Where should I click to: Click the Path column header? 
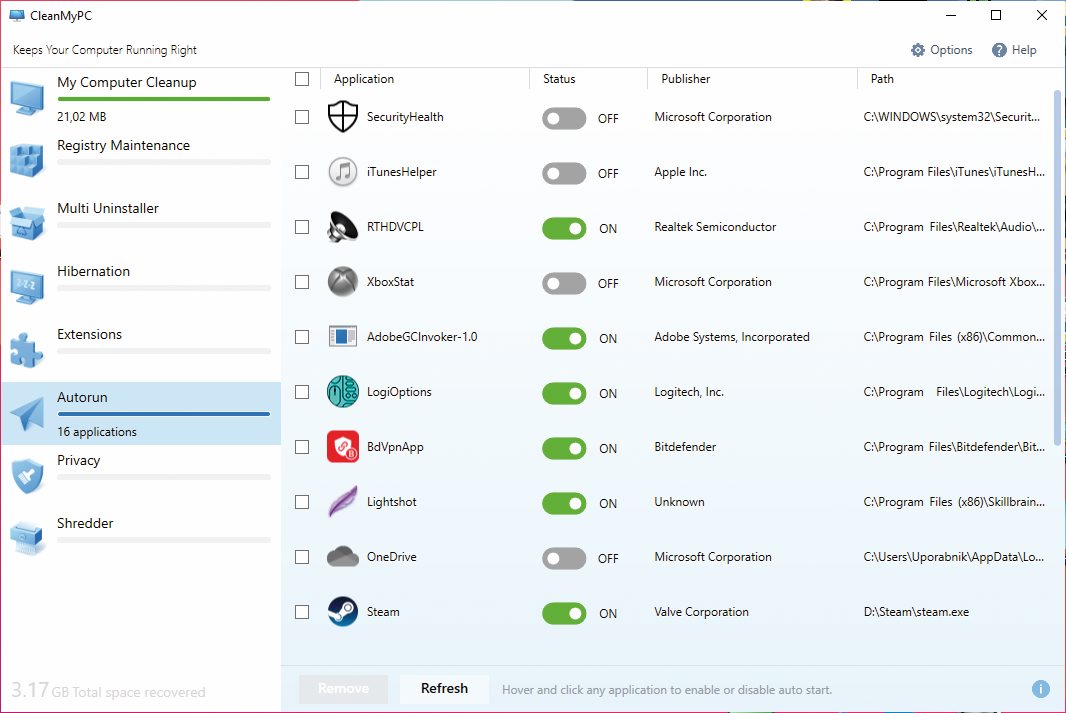(882, 79)
